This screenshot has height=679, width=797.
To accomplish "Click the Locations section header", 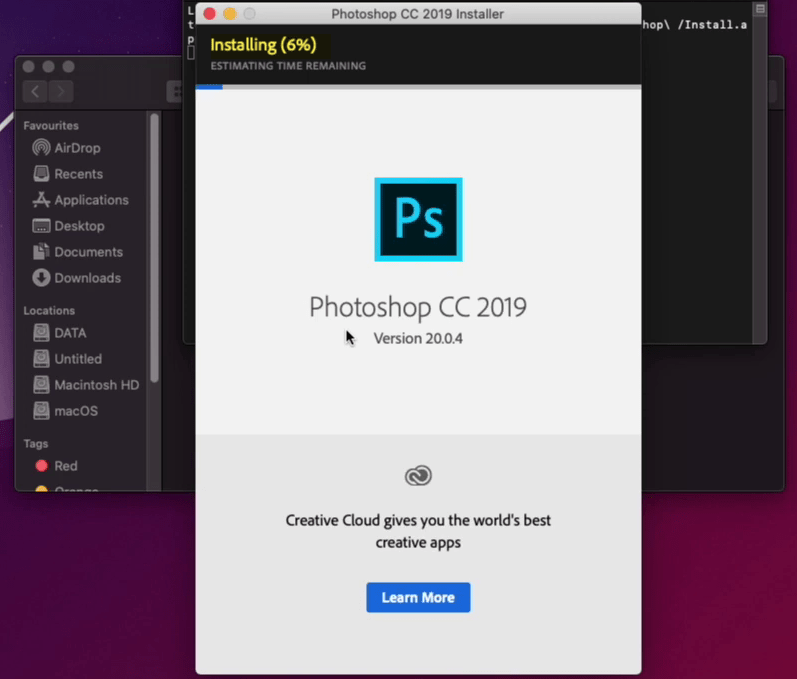I will [49, 311].
